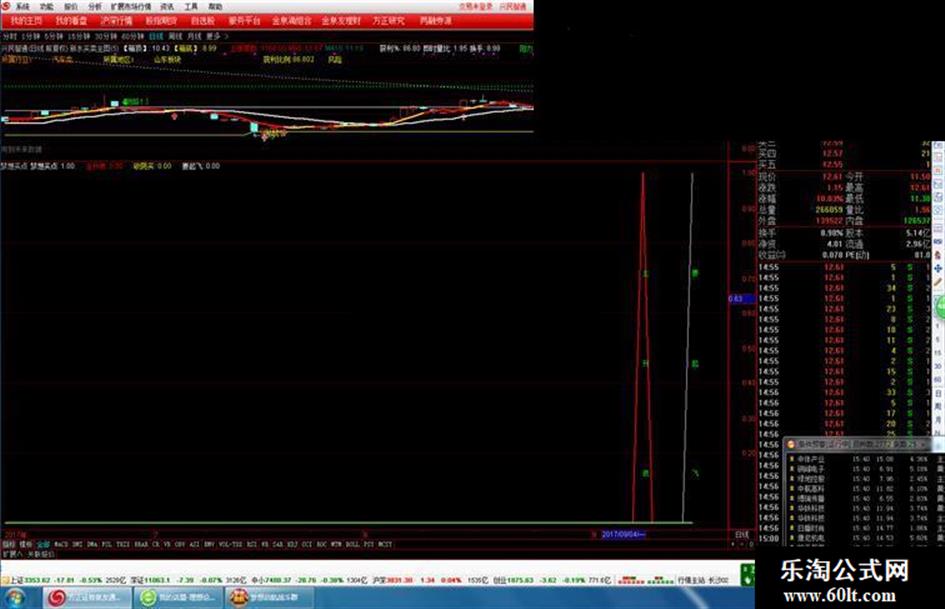The width and height of the screenshot is (945, 609).
Task: Click the alert window title icon
Action: point(791,444)
